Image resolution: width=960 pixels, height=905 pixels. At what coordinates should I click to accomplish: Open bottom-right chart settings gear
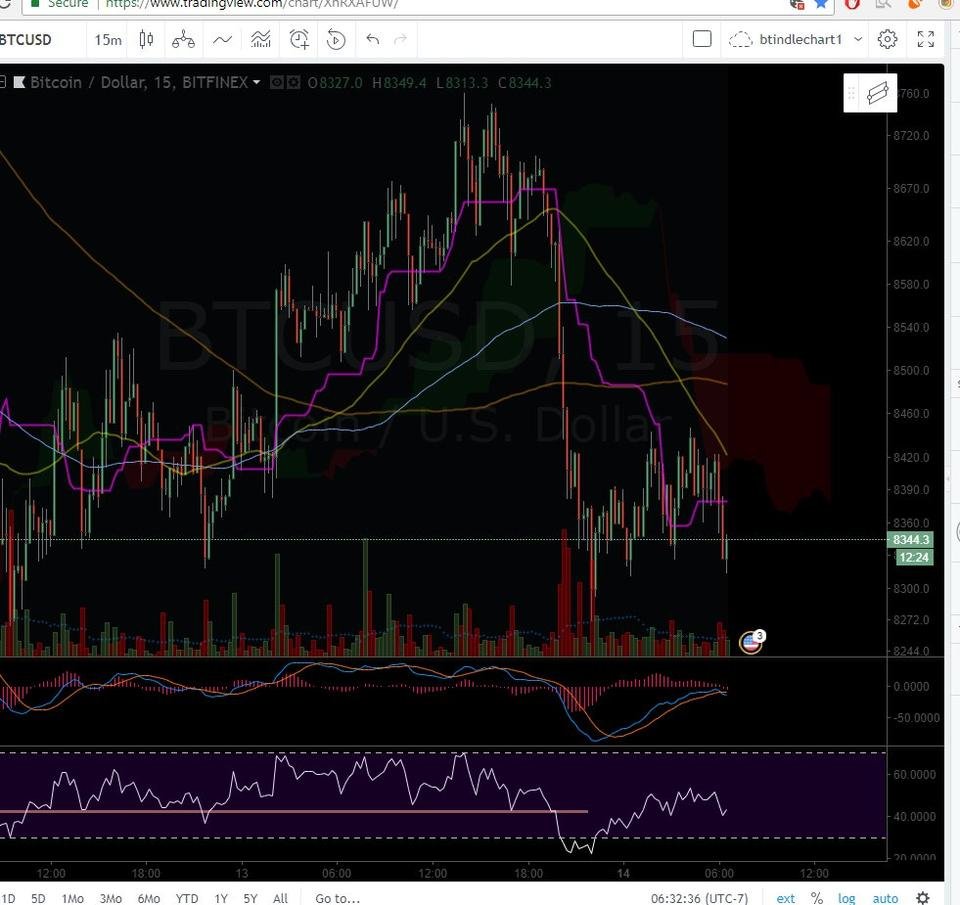(923, 898)
